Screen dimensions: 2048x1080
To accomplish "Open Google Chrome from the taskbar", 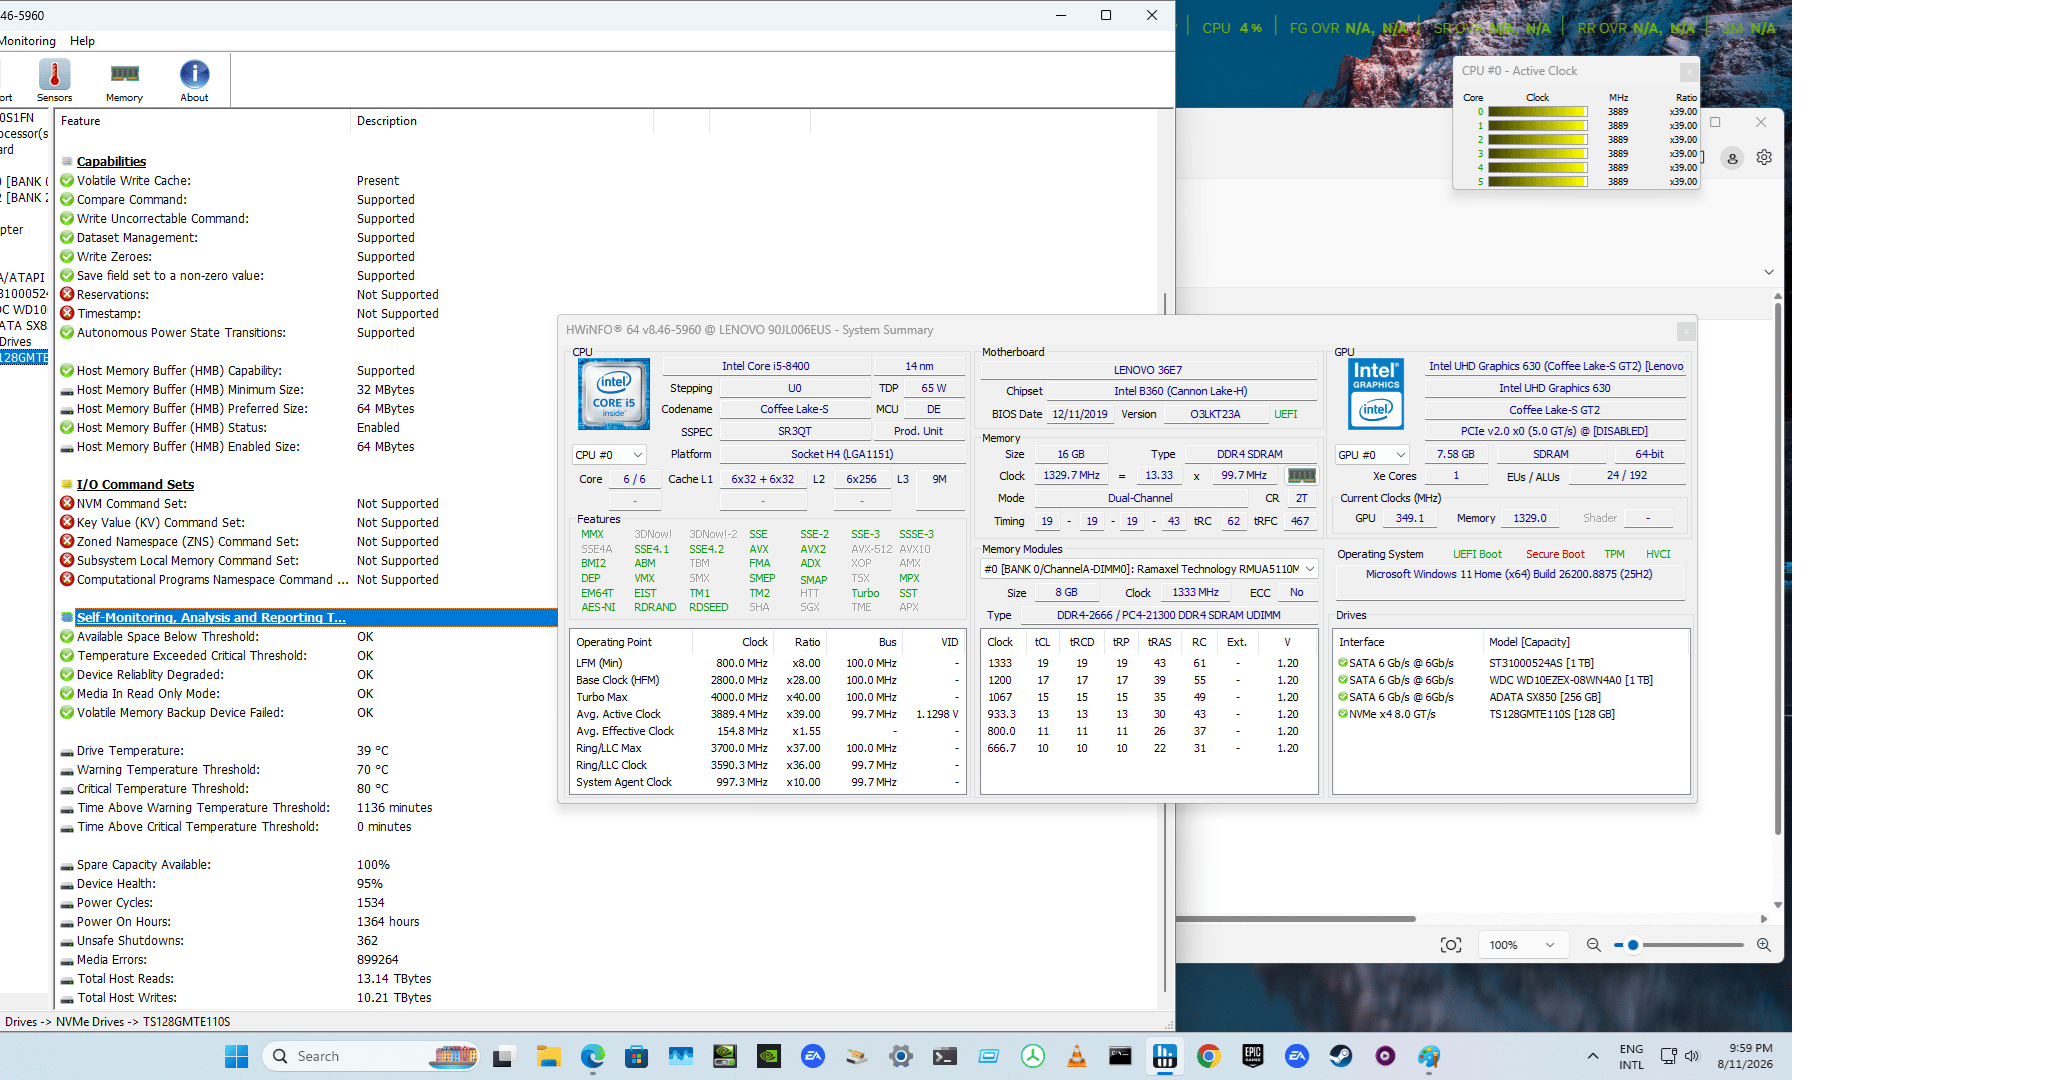I will [x=1209, y=1056].
